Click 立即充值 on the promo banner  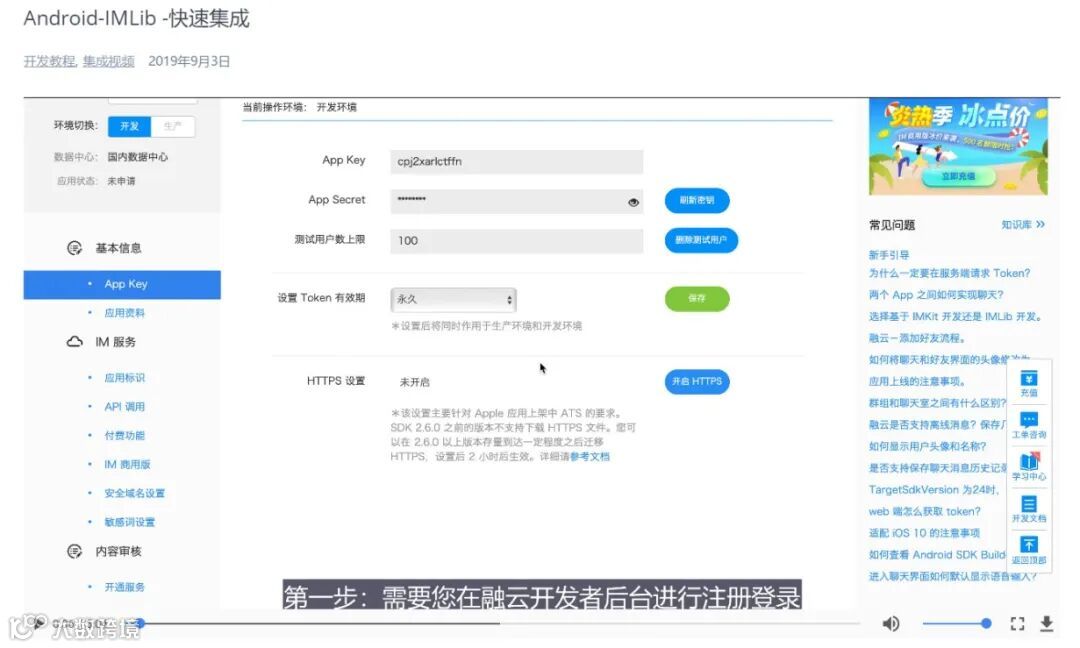958,177
